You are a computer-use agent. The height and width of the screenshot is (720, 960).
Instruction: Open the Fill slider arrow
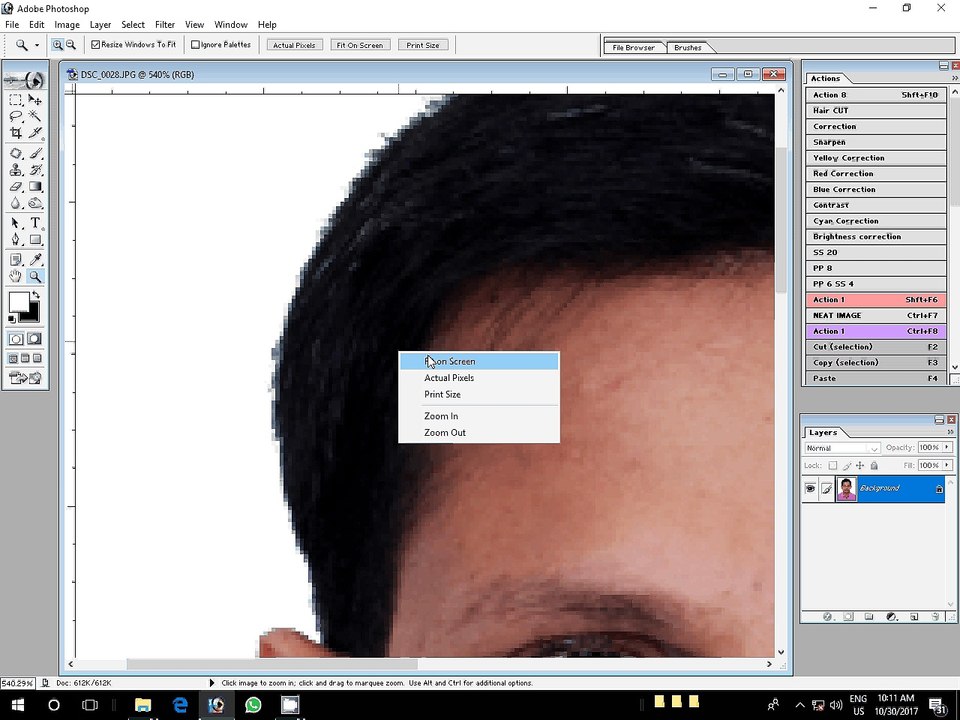coord(947,465)
